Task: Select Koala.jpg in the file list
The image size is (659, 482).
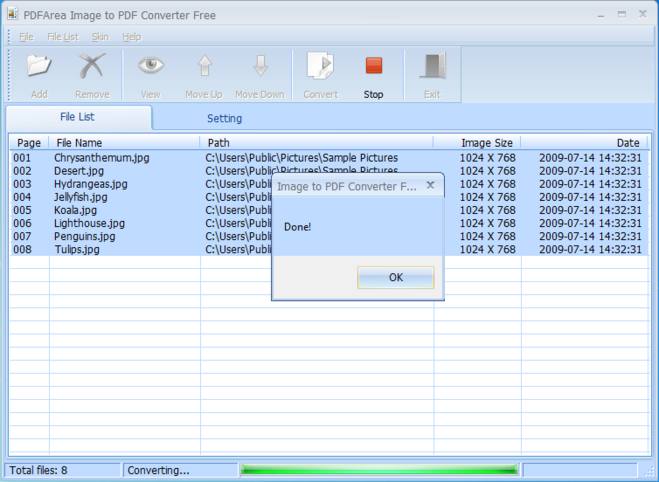Action: click(x=75, y=210)
